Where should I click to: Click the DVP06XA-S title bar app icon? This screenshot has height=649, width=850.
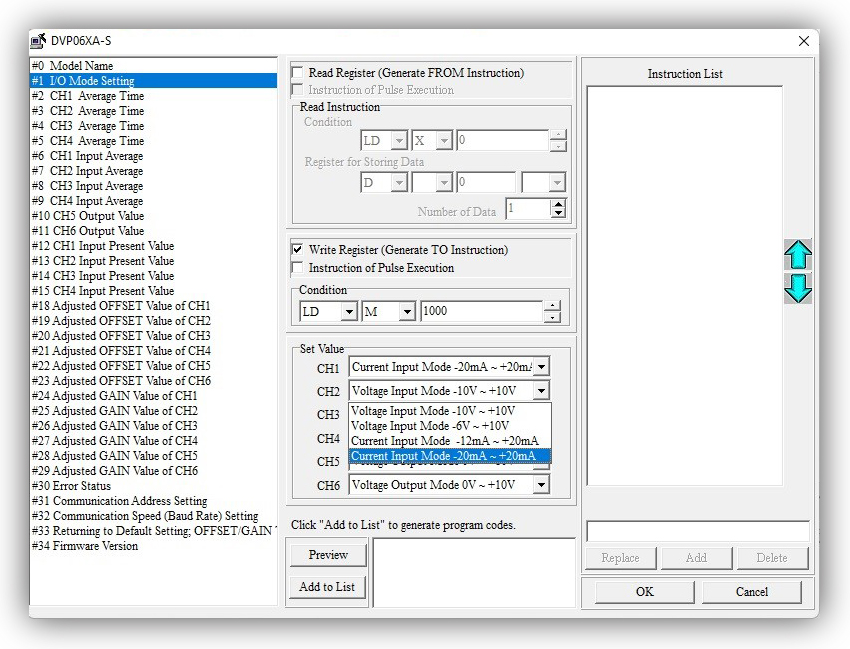[38, 41]
